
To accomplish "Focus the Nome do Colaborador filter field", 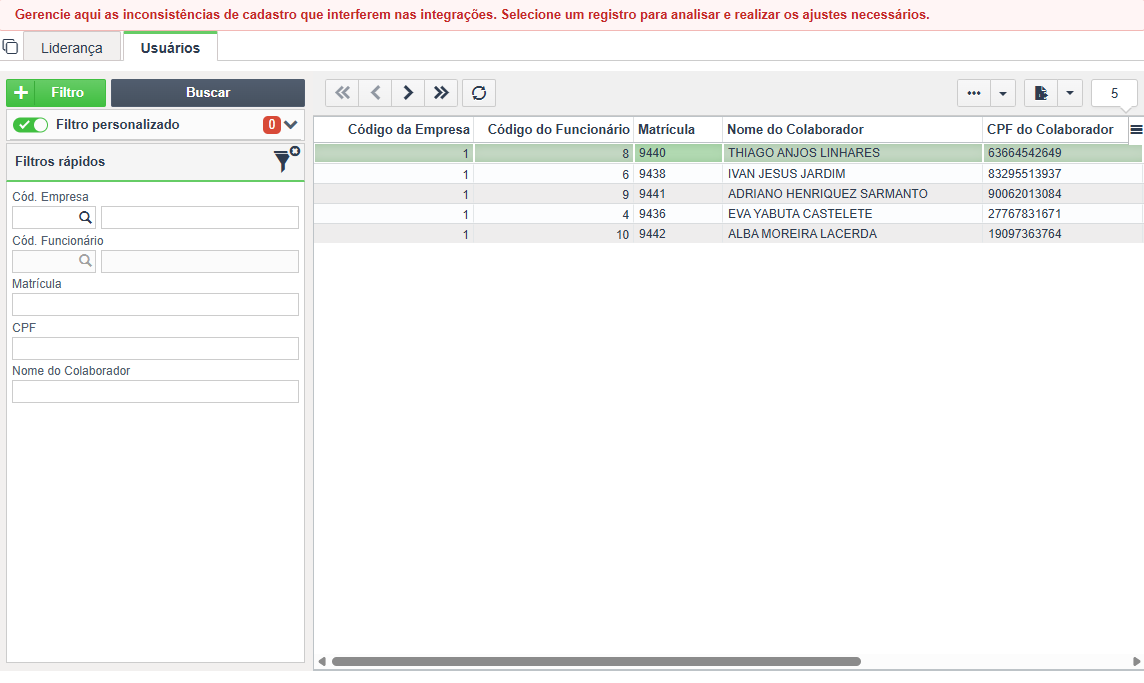I will click(155, 391).
